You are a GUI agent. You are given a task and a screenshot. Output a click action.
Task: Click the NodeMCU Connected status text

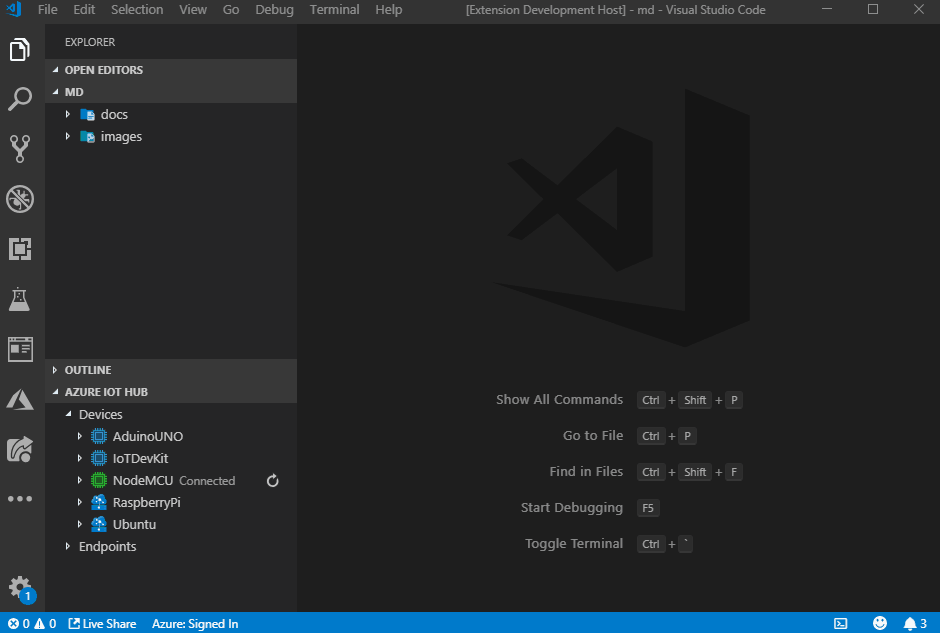tap(207, 481)
